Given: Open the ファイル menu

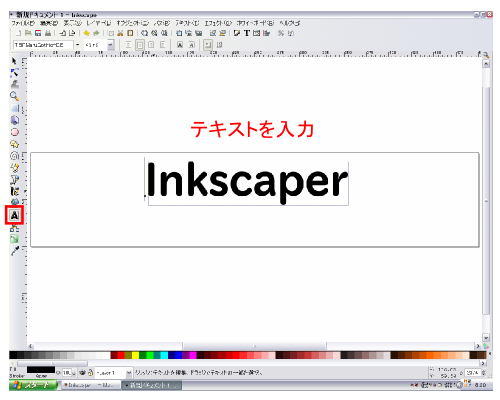Looking at the screenshot, I should [23, 23].
